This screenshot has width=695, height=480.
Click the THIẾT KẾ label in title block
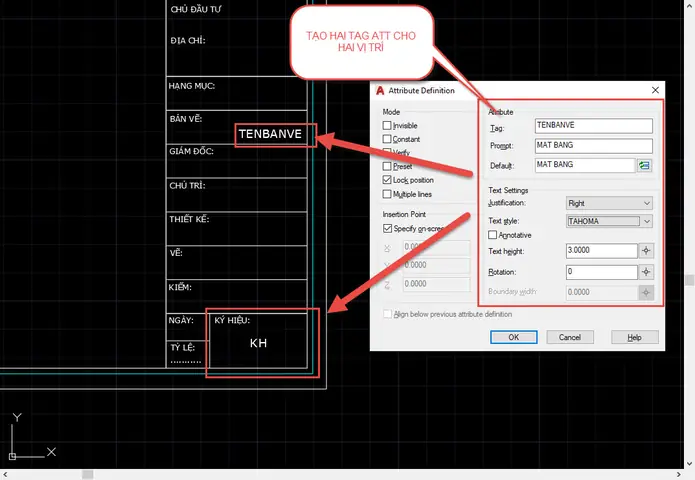pos(189,219)
